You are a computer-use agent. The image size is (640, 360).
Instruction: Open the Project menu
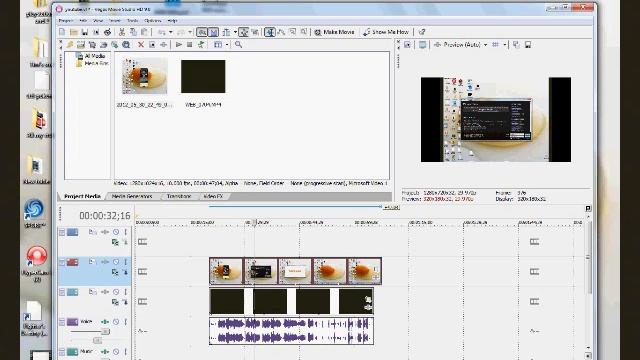(x=66, y=20)
